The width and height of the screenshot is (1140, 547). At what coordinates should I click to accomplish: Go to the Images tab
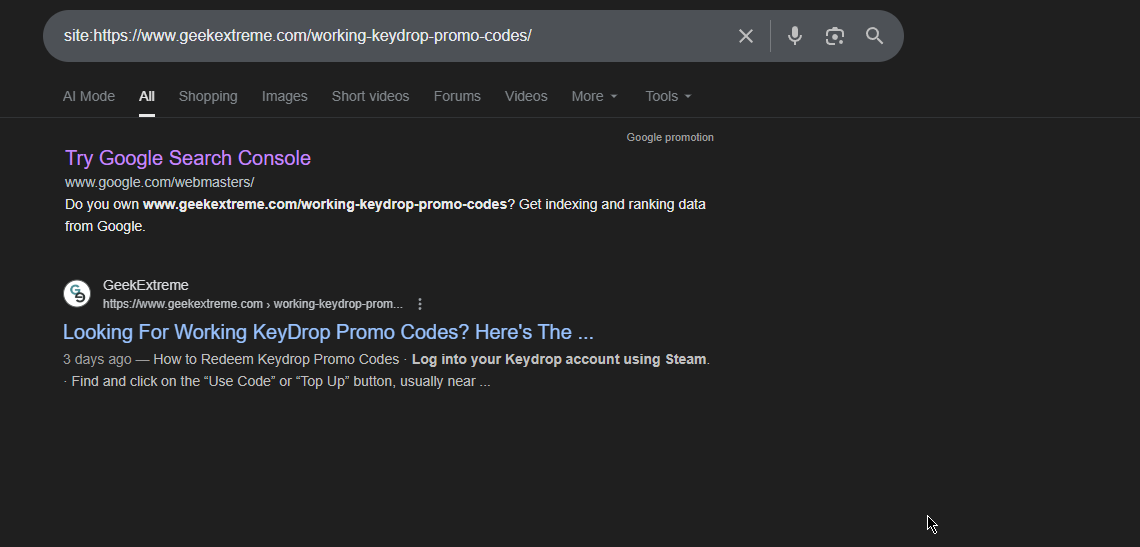point(285,96)
